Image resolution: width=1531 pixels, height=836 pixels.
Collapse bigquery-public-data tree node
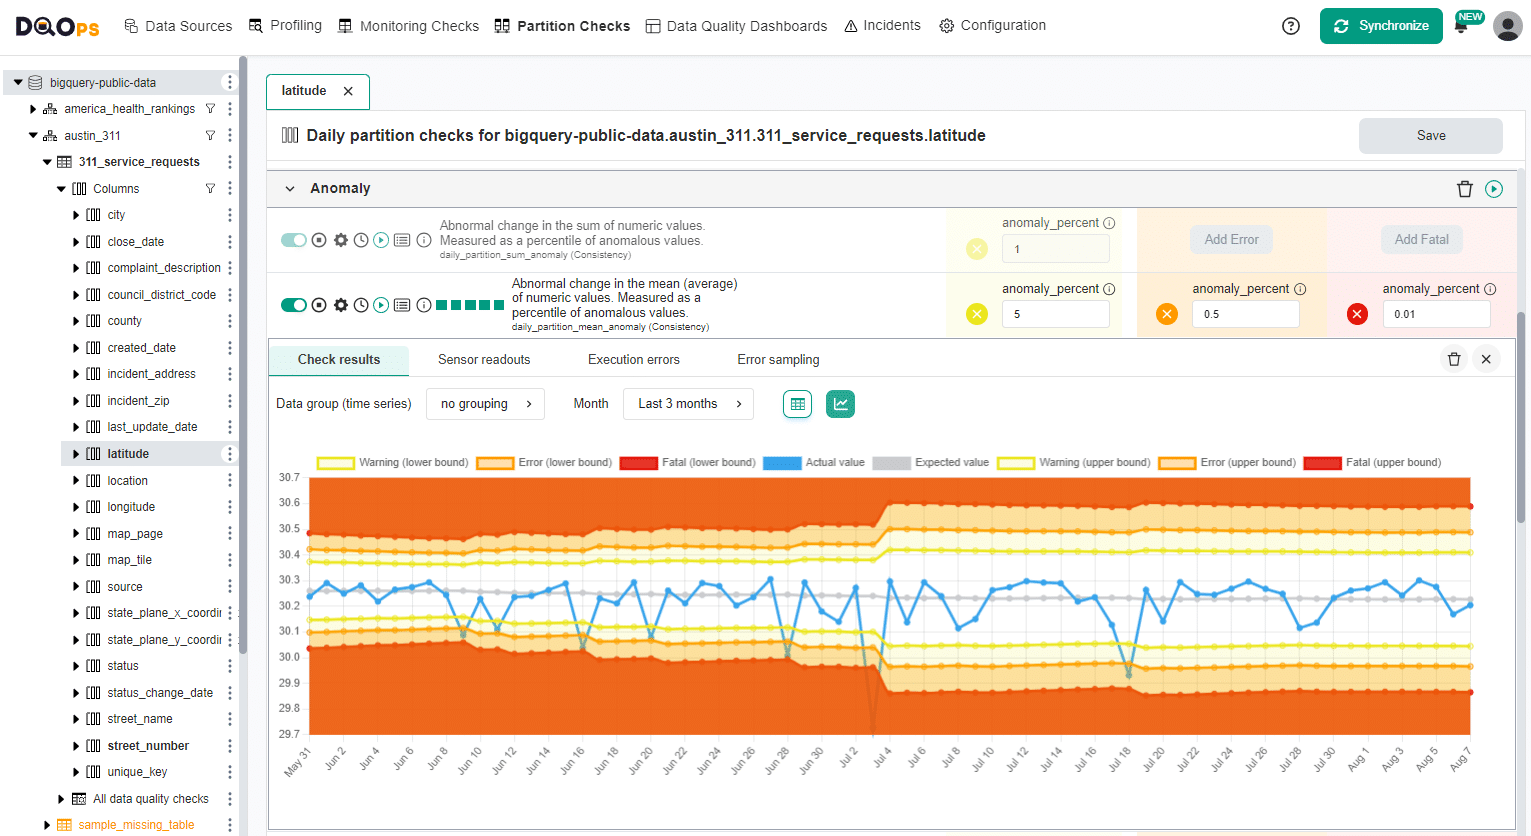coord(18,82)
